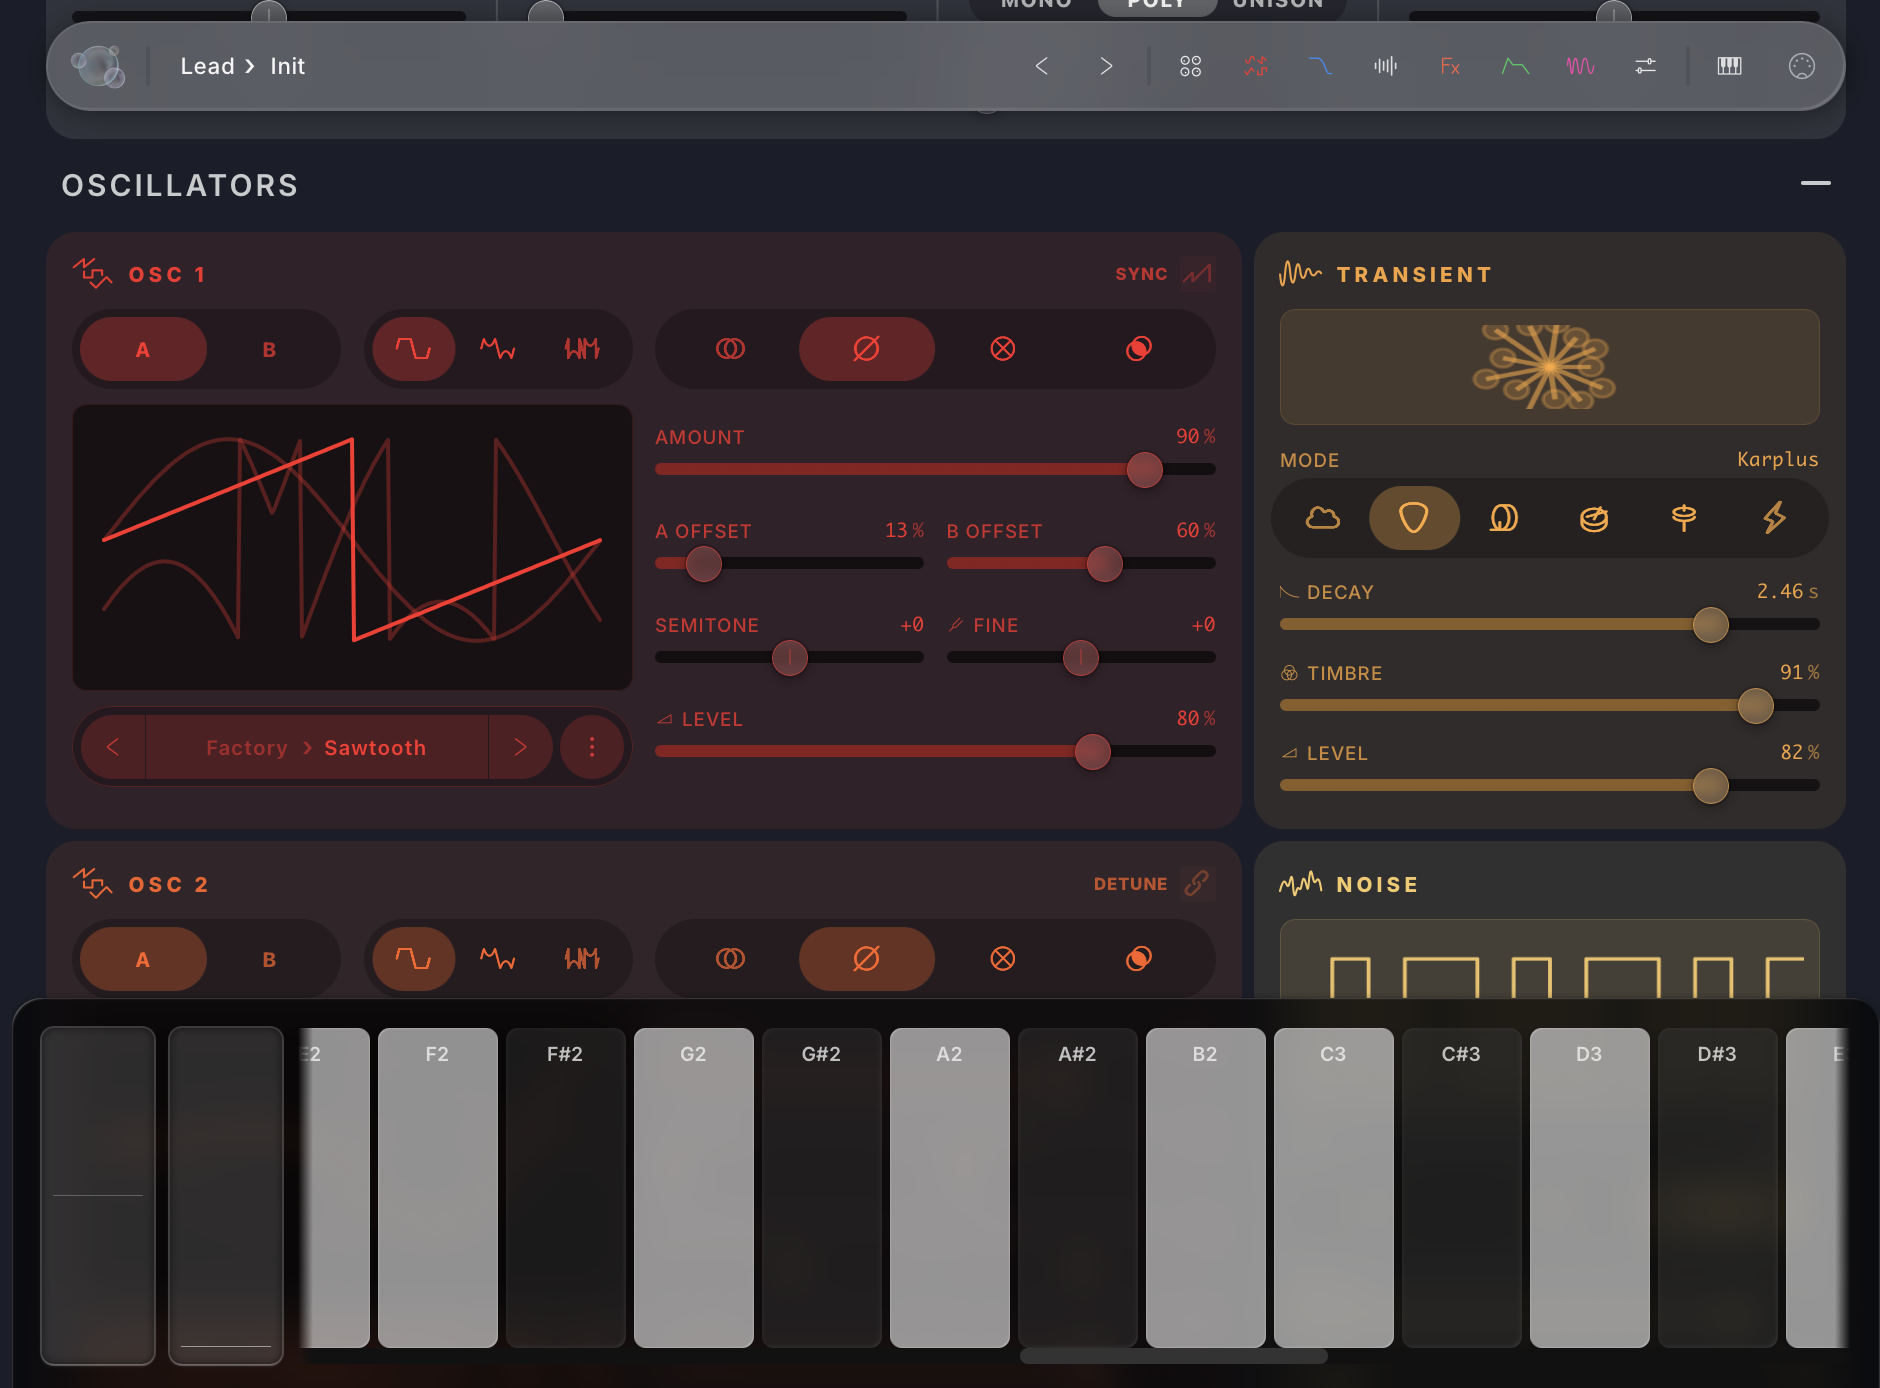Viewport: 1880px width, 1388px height.
Task: Open the Factory Sawtooth waveform selector
Action: pyautogui.click(x=316, y=747)
